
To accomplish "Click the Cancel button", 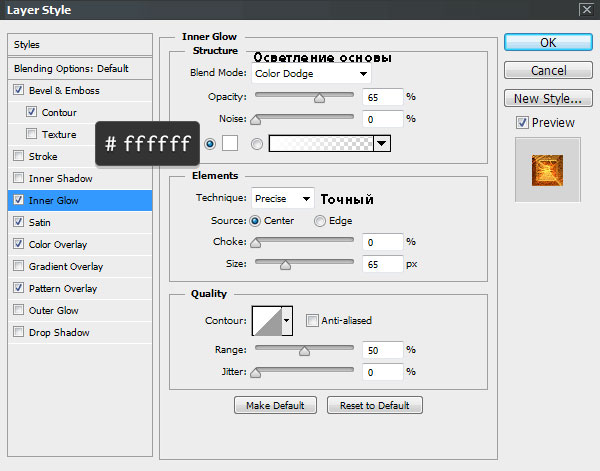I will 548,70.
